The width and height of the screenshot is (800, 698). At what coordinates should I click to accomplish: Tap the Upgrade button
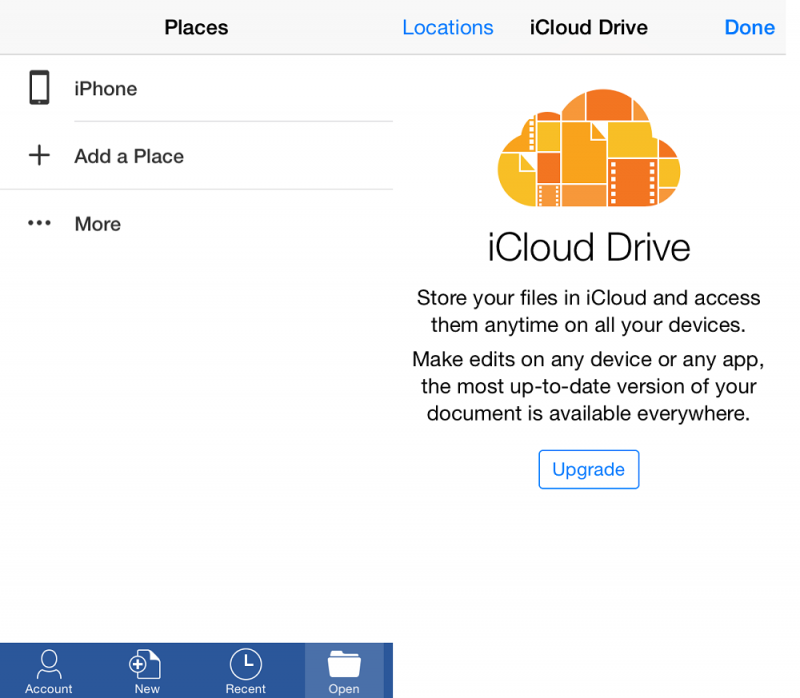589,469
